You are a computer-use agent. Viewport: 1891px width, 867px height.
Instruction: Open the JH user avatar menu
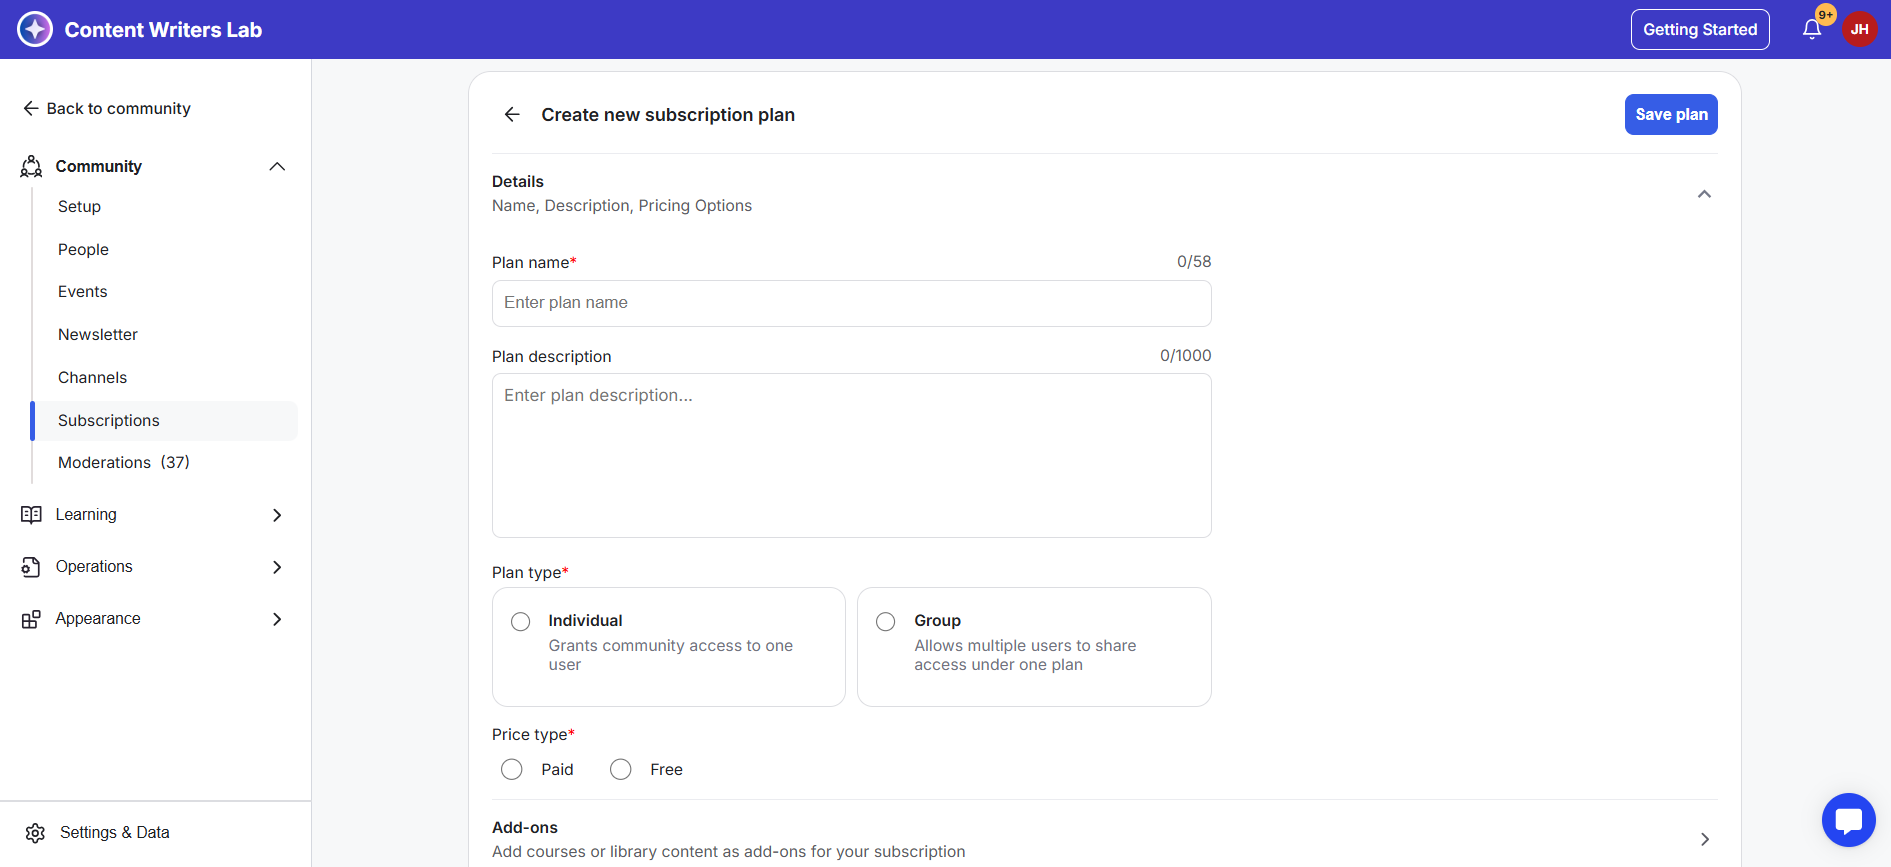point(1859,30)
